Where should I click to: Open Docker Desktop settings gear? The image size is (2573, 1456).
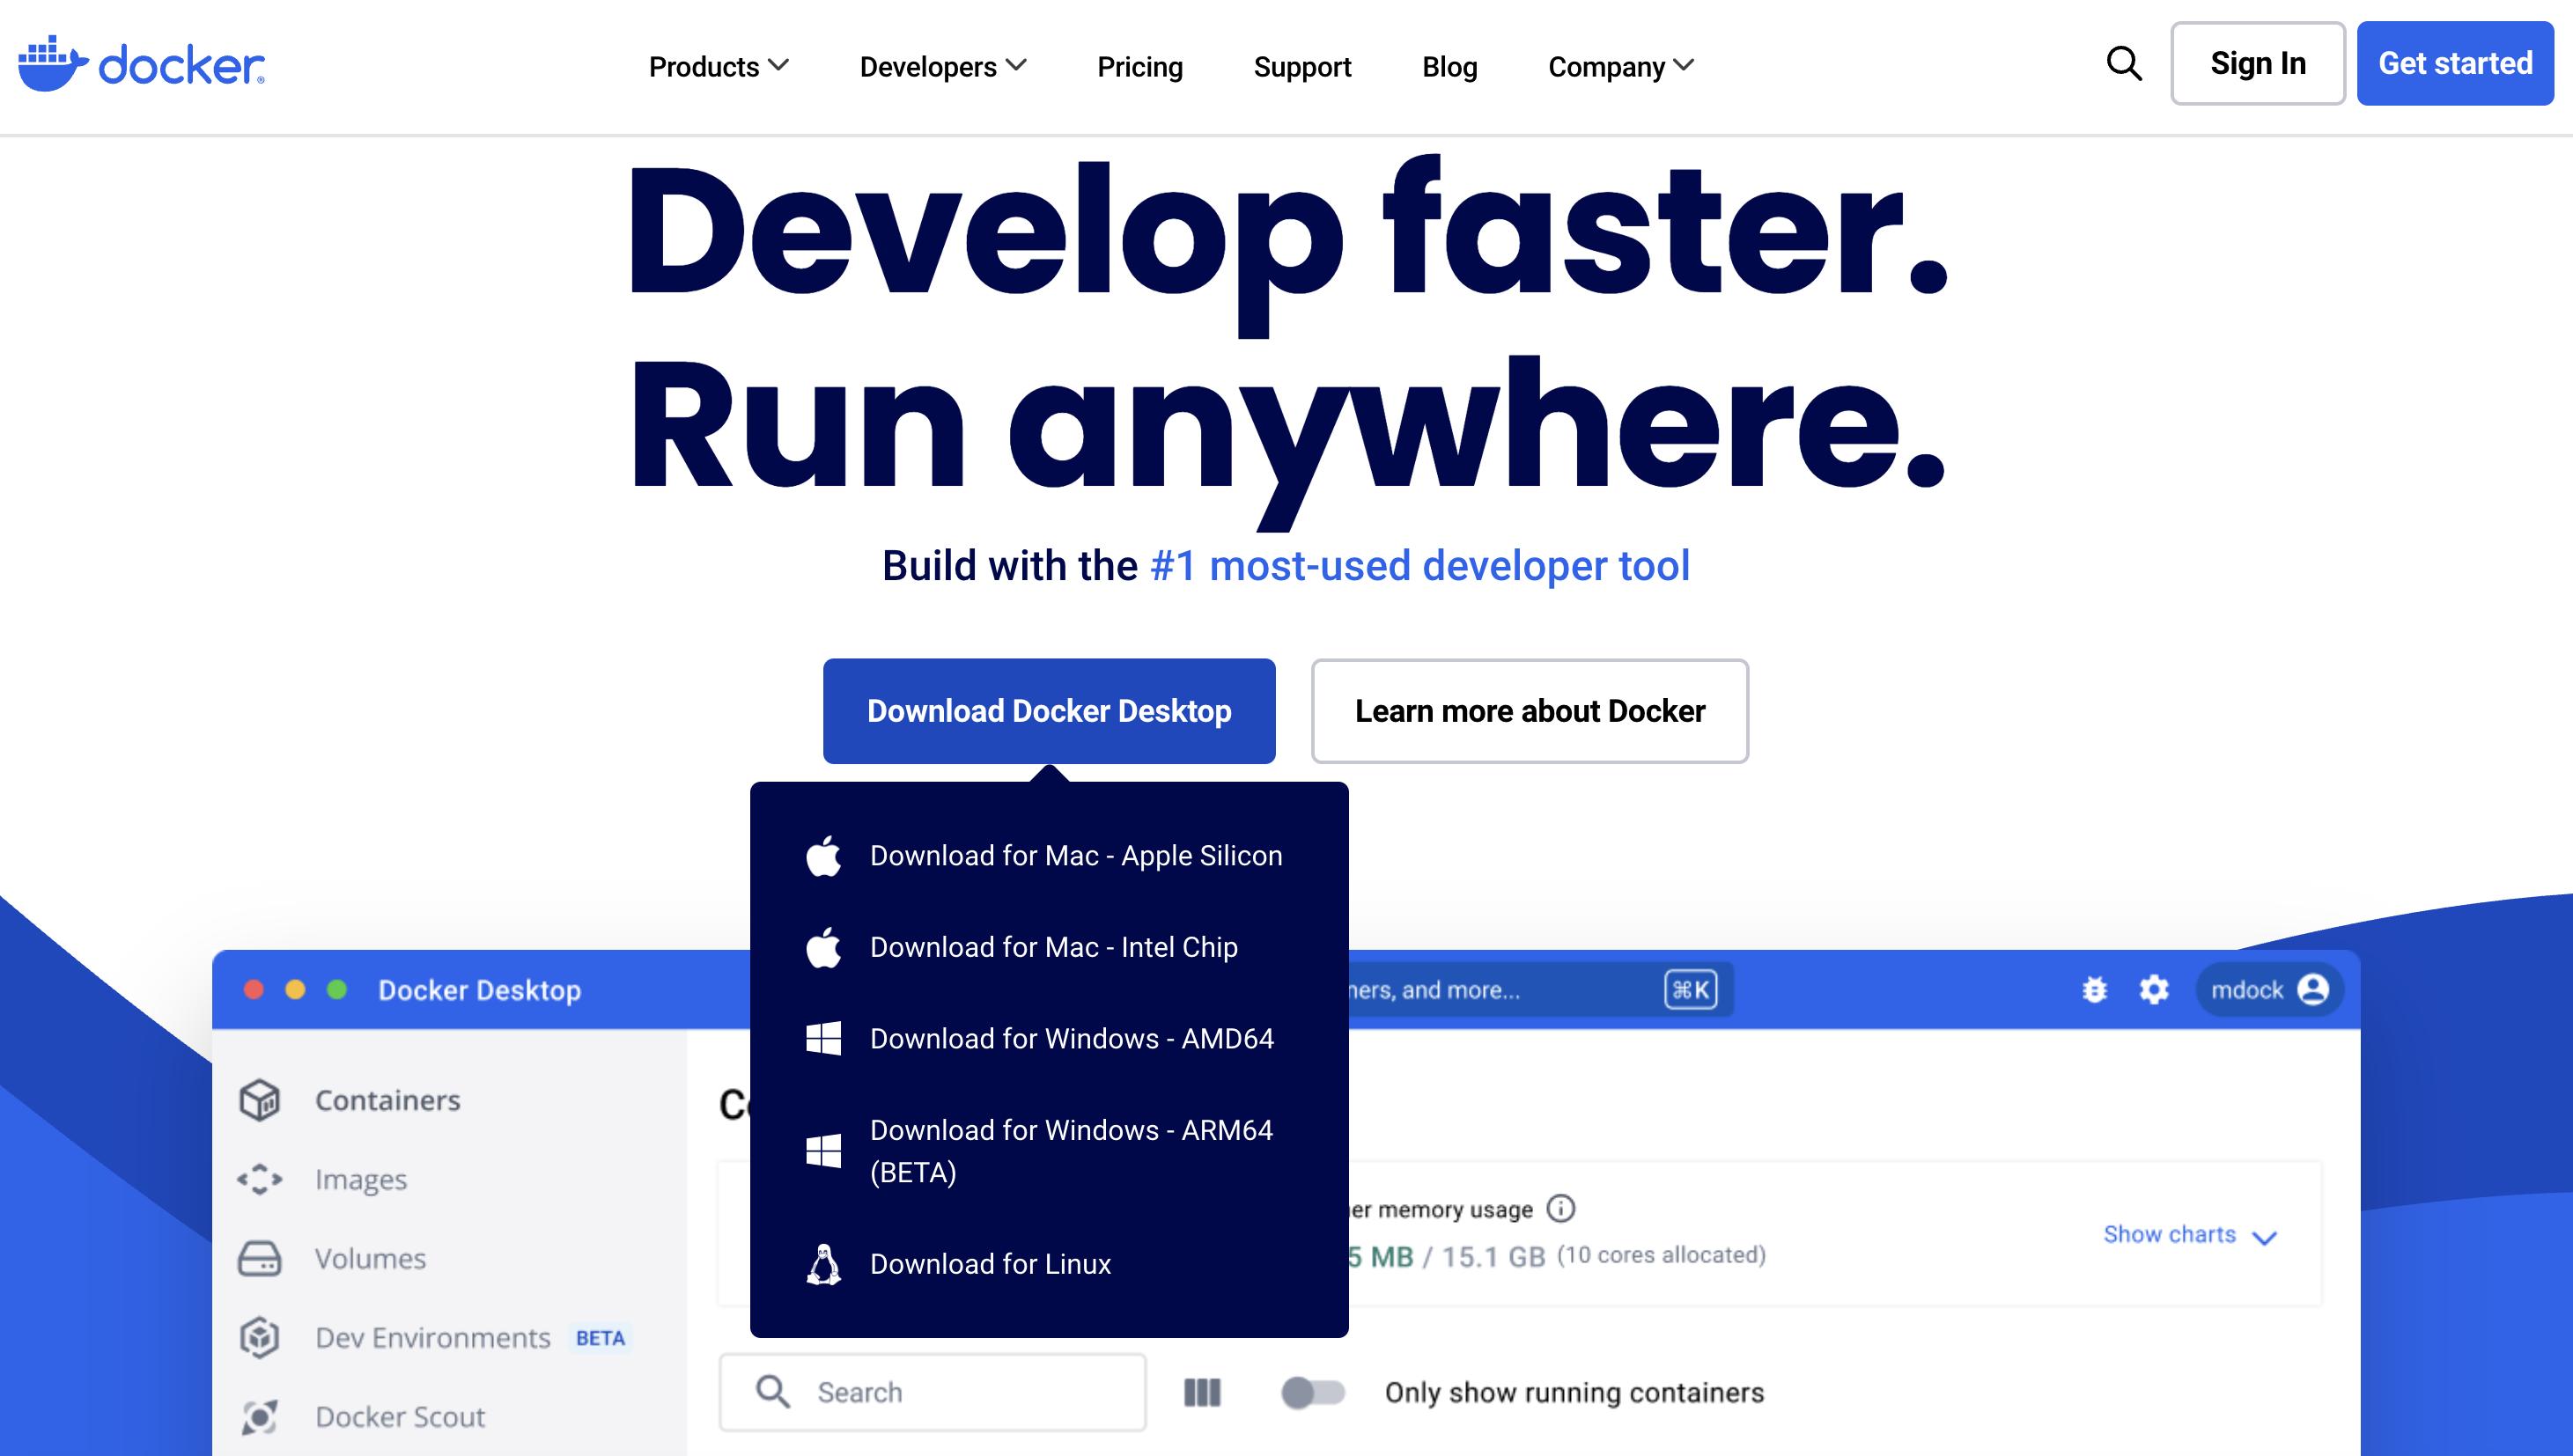(x=2154, y=990)
